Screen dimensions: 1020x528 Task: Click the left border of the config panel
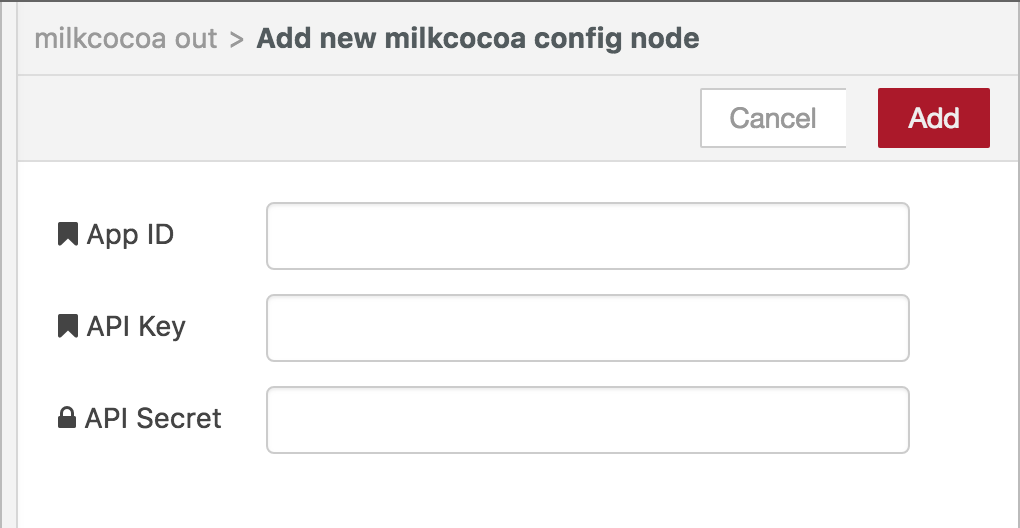[18, 300]
